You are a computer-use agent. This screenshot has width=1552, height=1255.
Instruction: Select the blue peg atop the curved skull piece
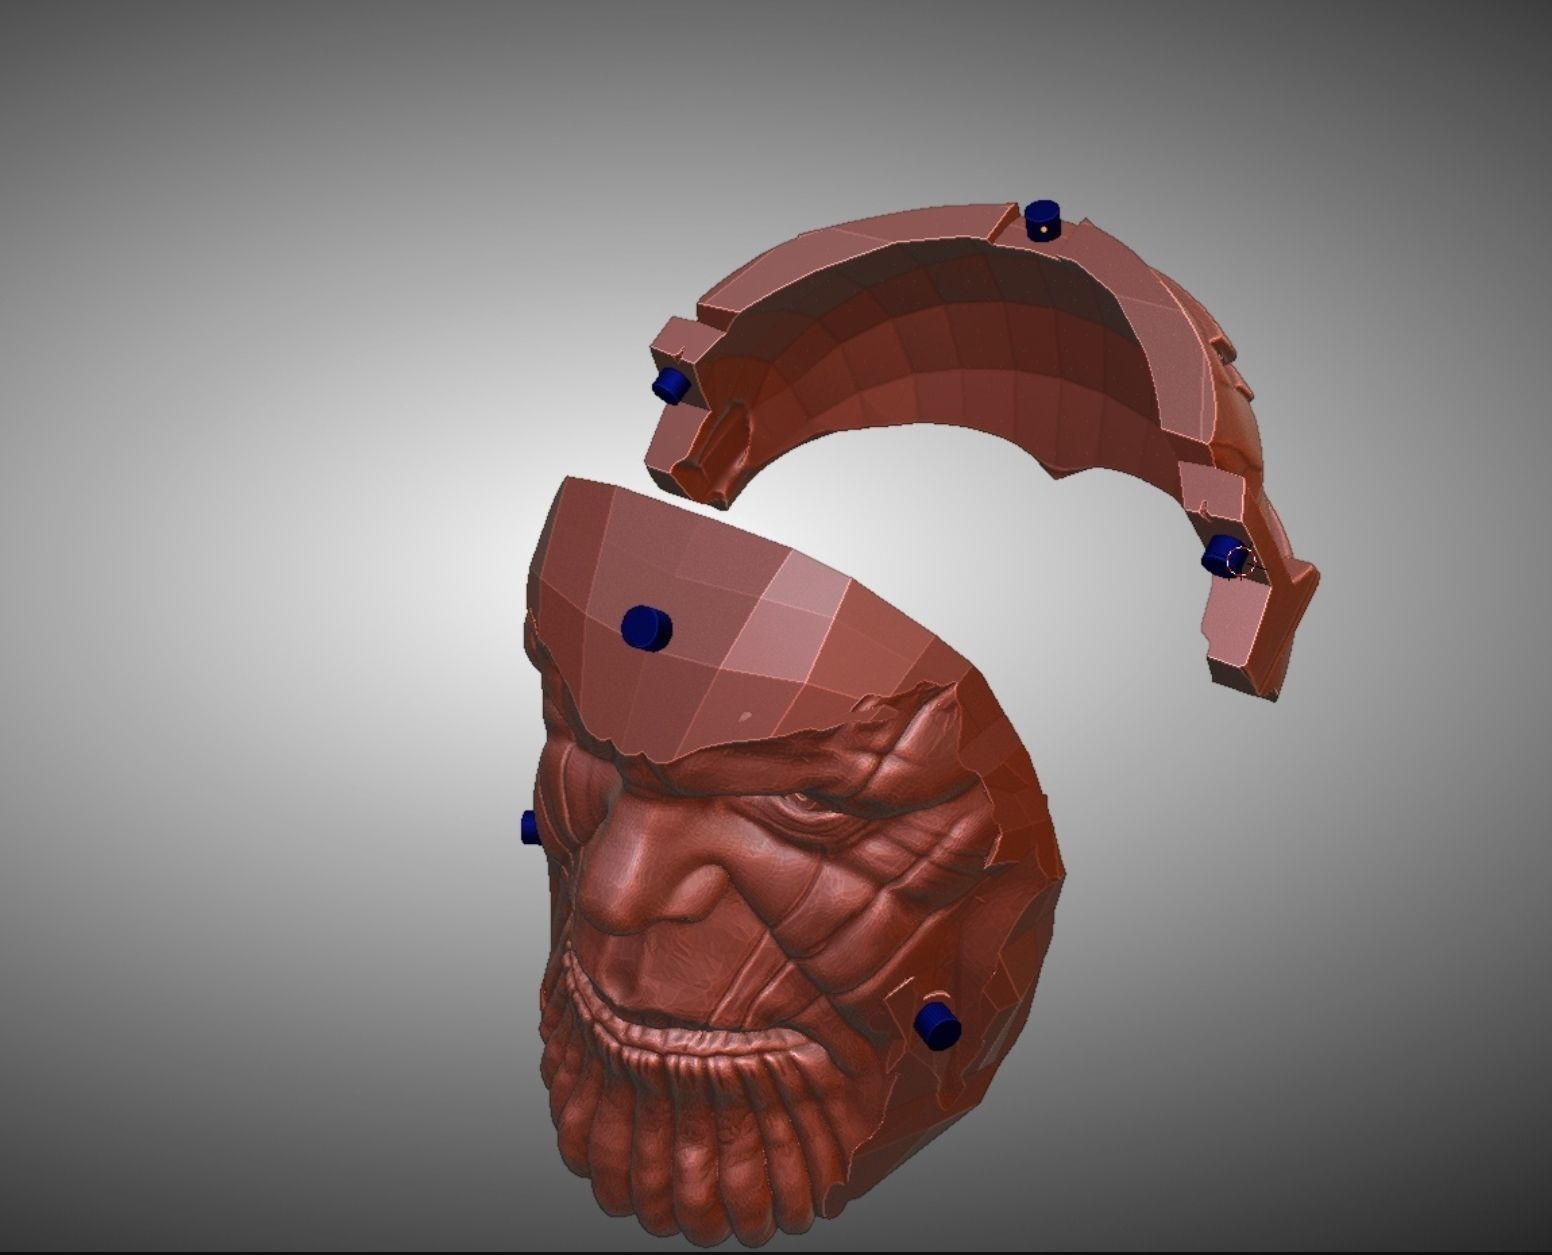pyautogui.click(x=1042, y=220)
